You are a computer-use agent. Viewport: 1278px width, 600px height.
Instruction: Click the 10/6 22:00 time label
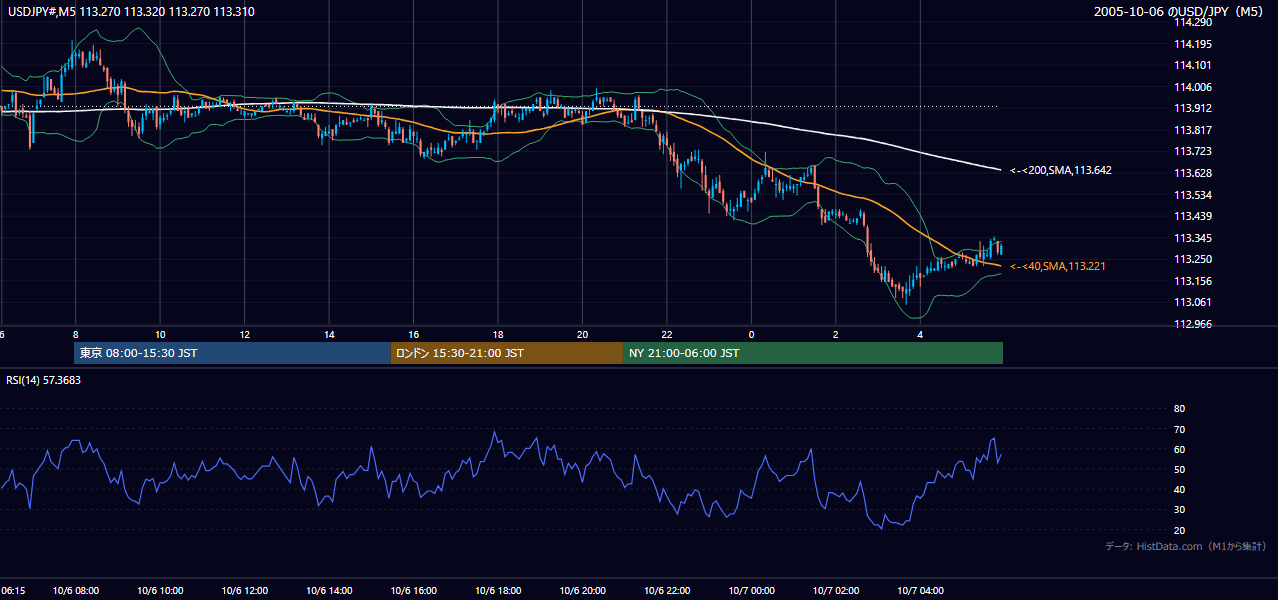(667, 591)
